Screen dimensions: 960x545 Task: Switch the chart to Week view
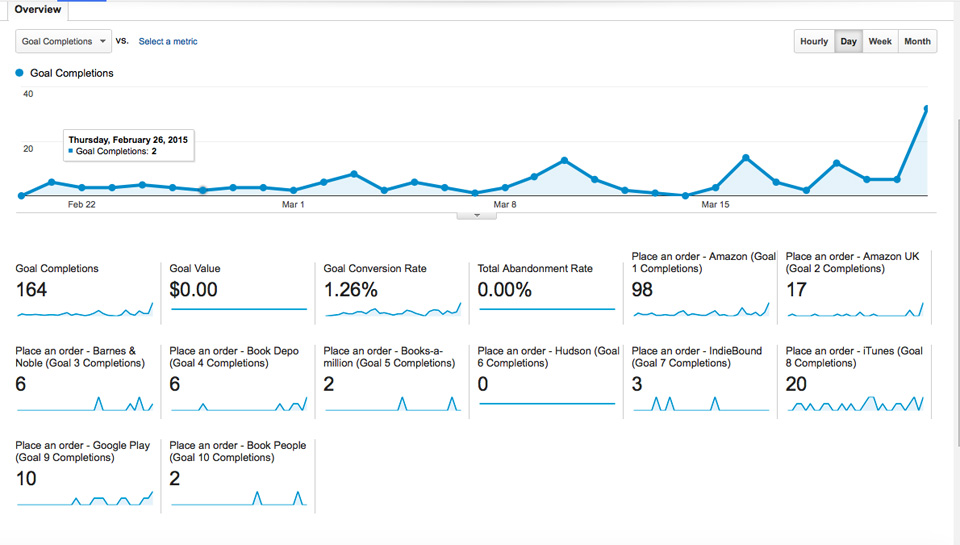(880, 41)
